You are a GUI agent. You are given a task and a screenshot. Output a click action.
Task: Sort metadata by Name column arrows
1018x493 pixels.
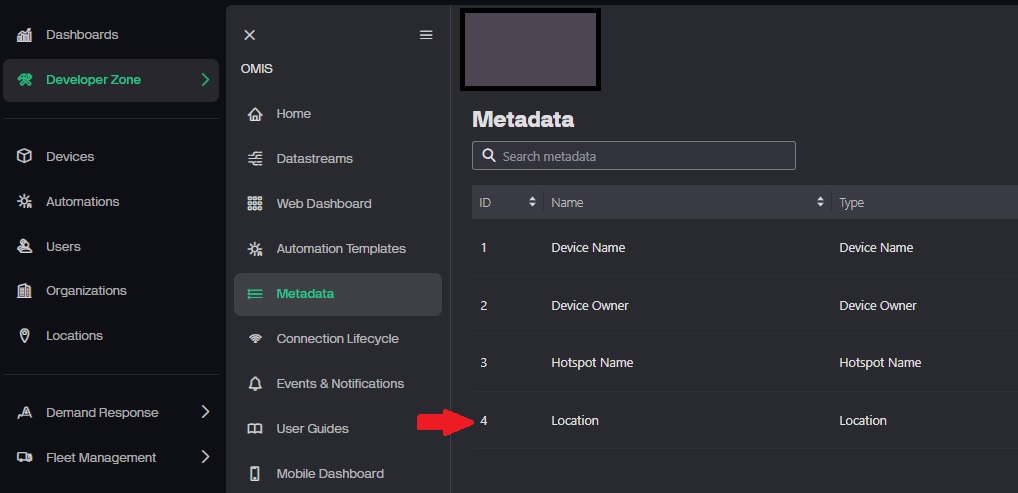(x=820, y=202)
